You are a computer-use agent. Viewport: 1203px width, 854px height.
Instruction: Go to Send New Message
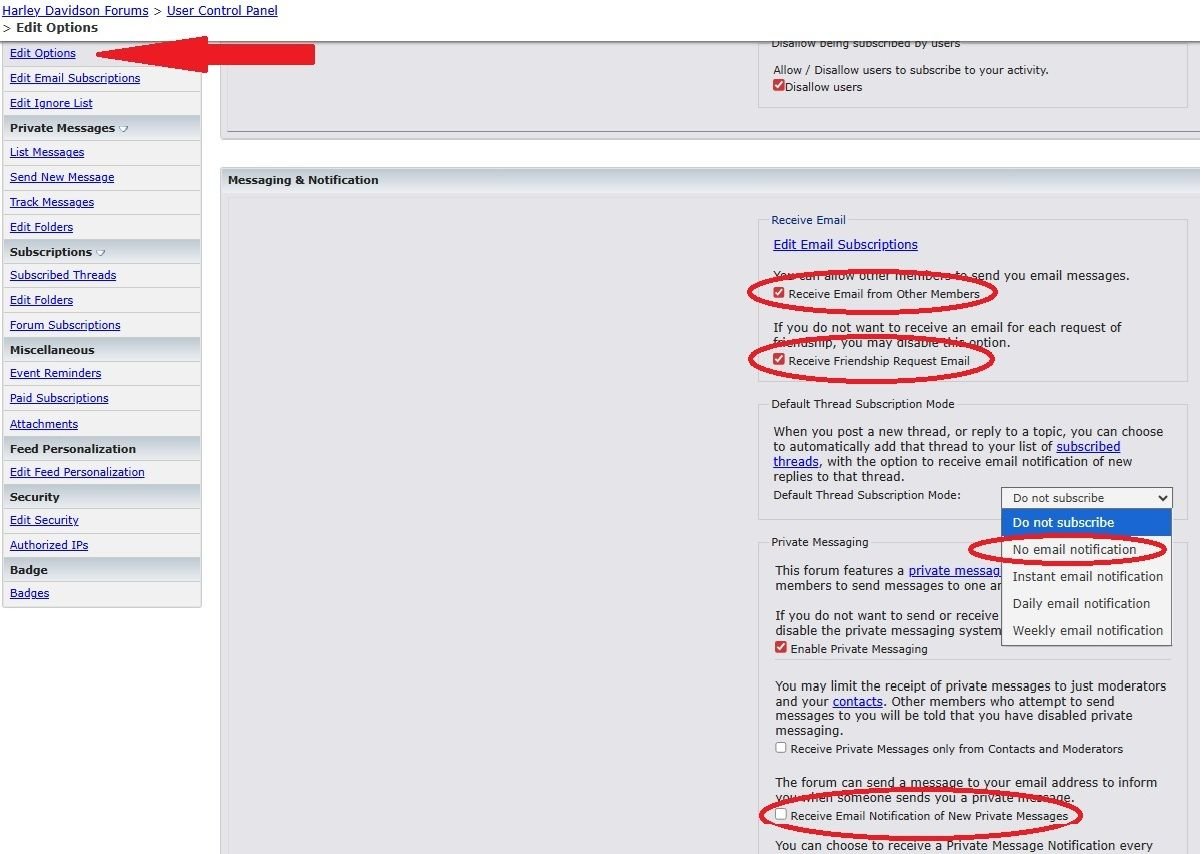pyautogui.click(x=62, y=177)
